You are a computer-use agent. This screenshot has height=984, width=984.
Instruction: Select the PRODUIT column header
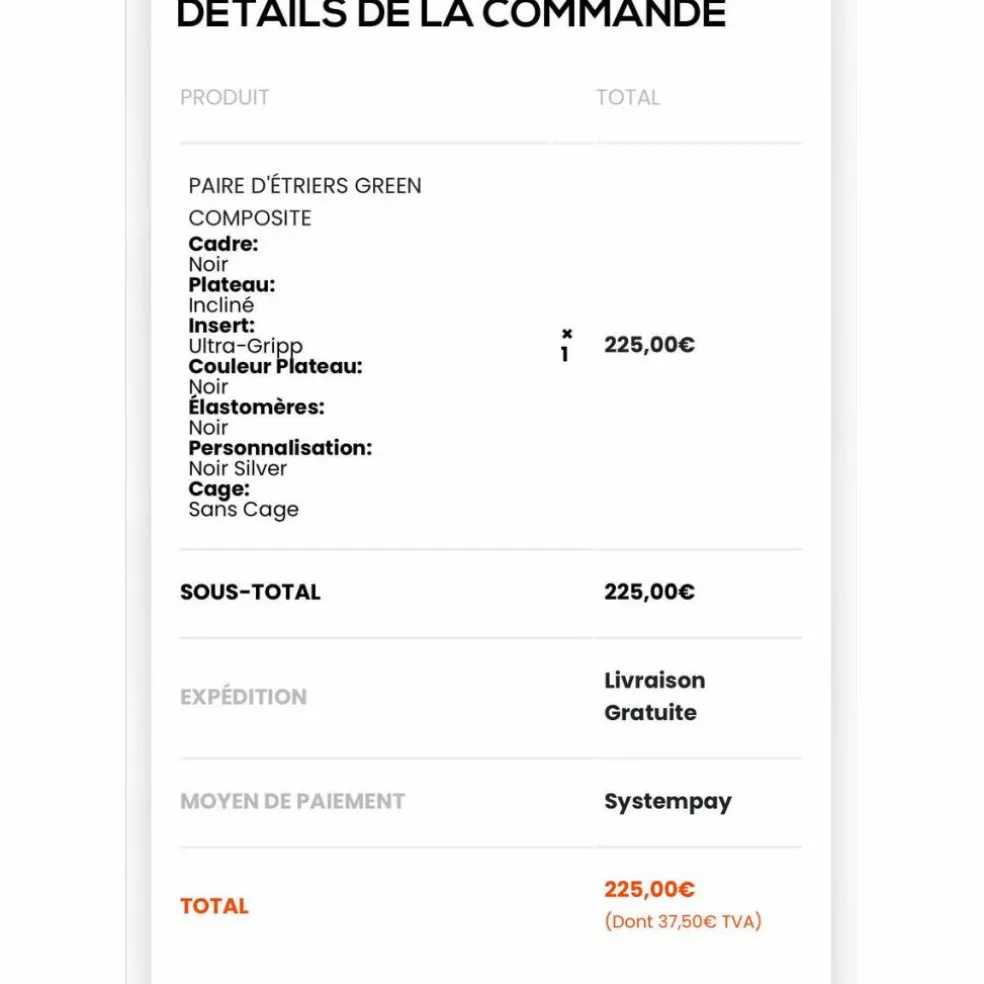(225, 97)
